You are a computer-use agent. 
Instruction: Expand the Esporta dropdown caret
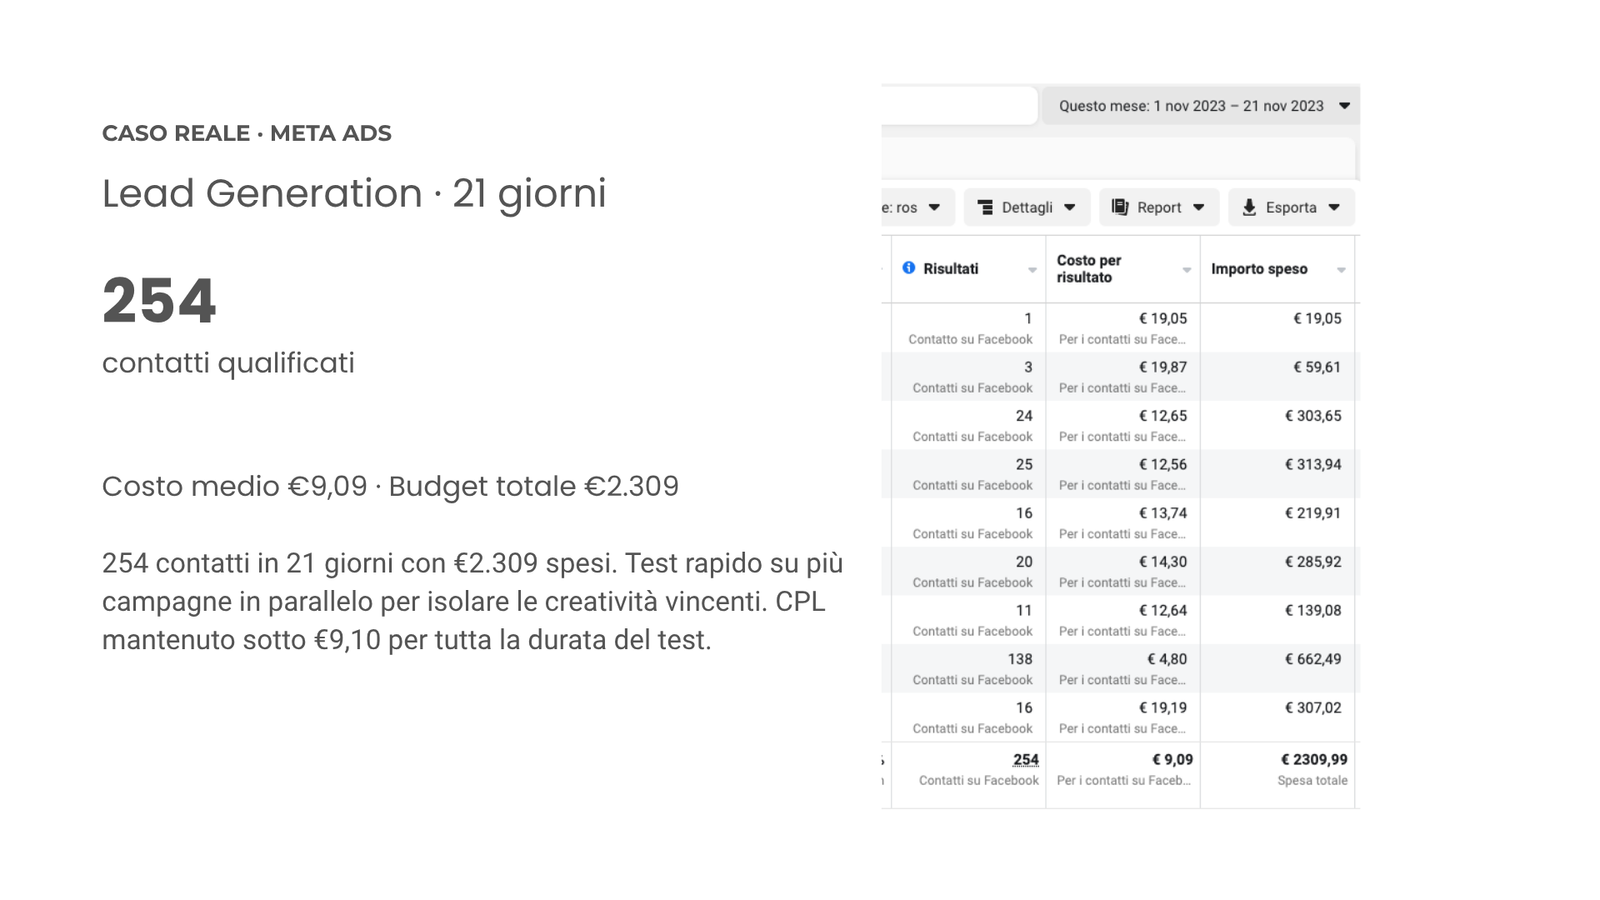tap(1334, 207)
